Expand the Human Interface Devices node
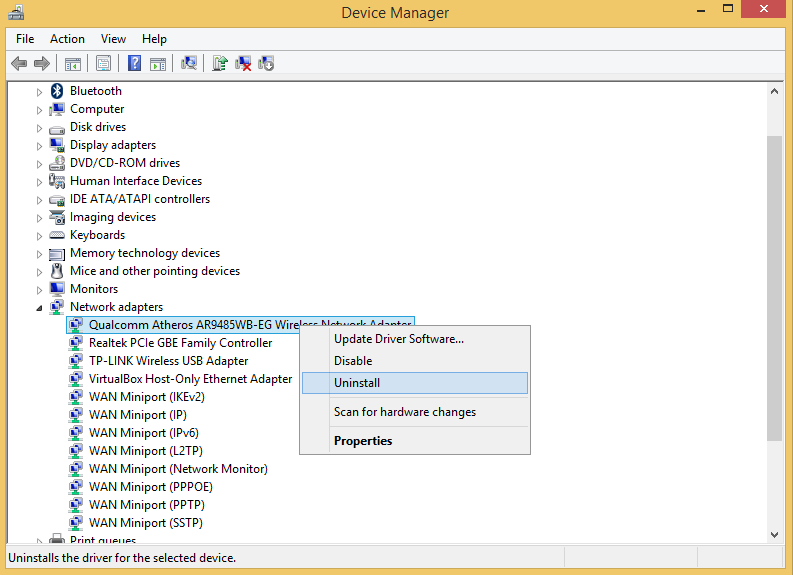This screenshot has width=793, height=575. (39, 182)
